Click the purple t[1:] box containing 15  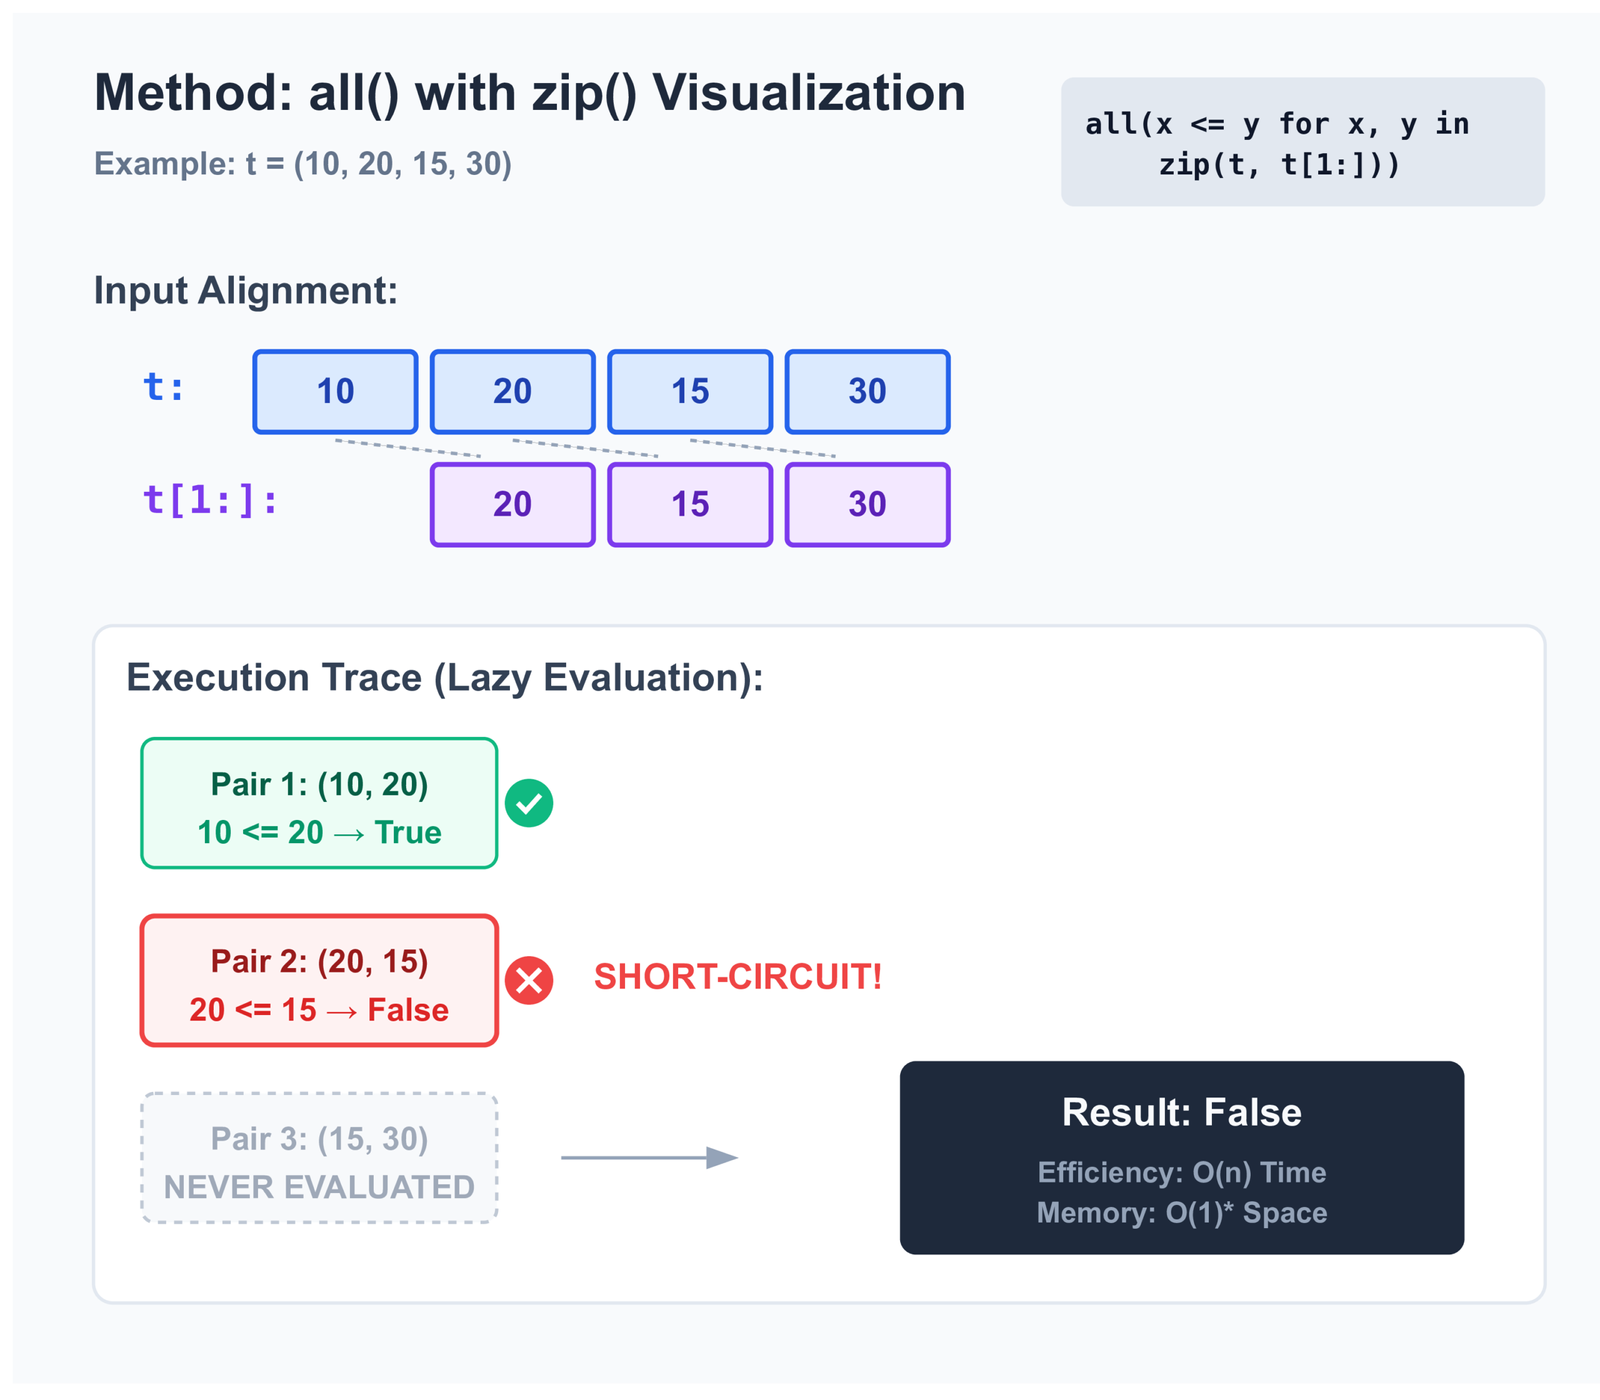pos(690,504)
